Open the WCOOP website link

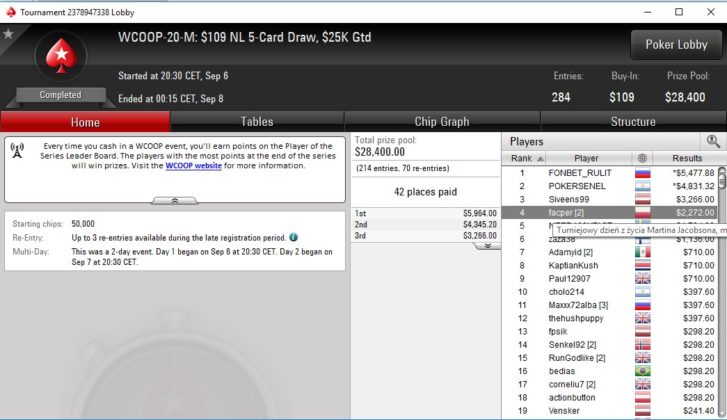[193, 165]
